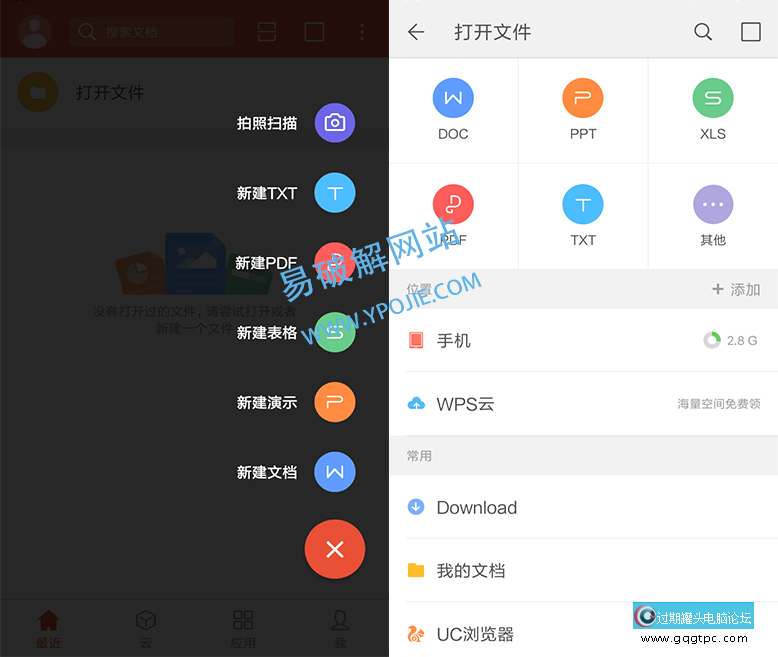Tap the search icon in 打开文件 header
The height and width of the screenshot is (657, 778).
click(703, 32)
